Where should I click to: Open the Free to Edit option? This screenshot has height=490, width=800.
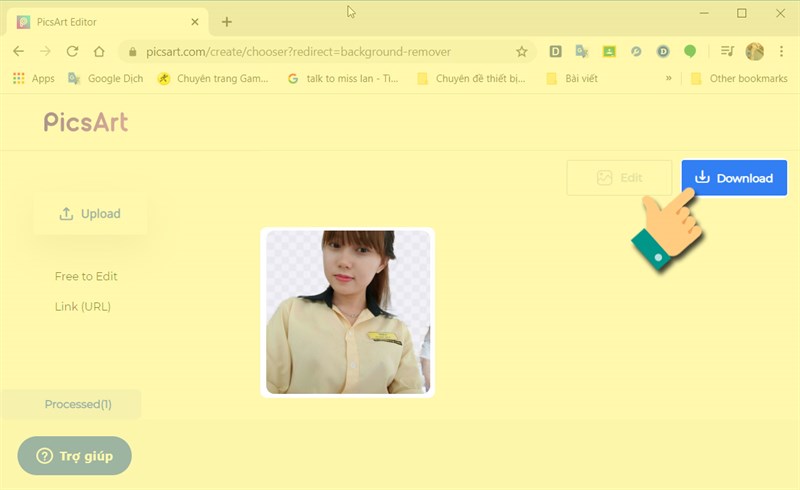click(x=86, y=276)
